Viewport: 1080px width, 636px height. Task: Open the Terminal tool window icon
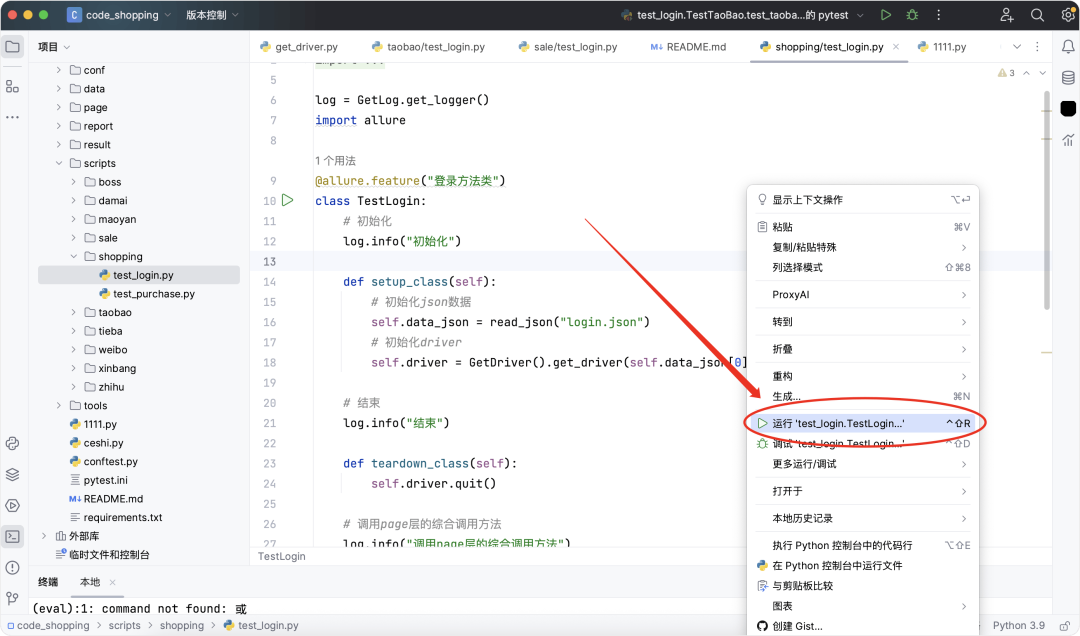coord(12,537)
